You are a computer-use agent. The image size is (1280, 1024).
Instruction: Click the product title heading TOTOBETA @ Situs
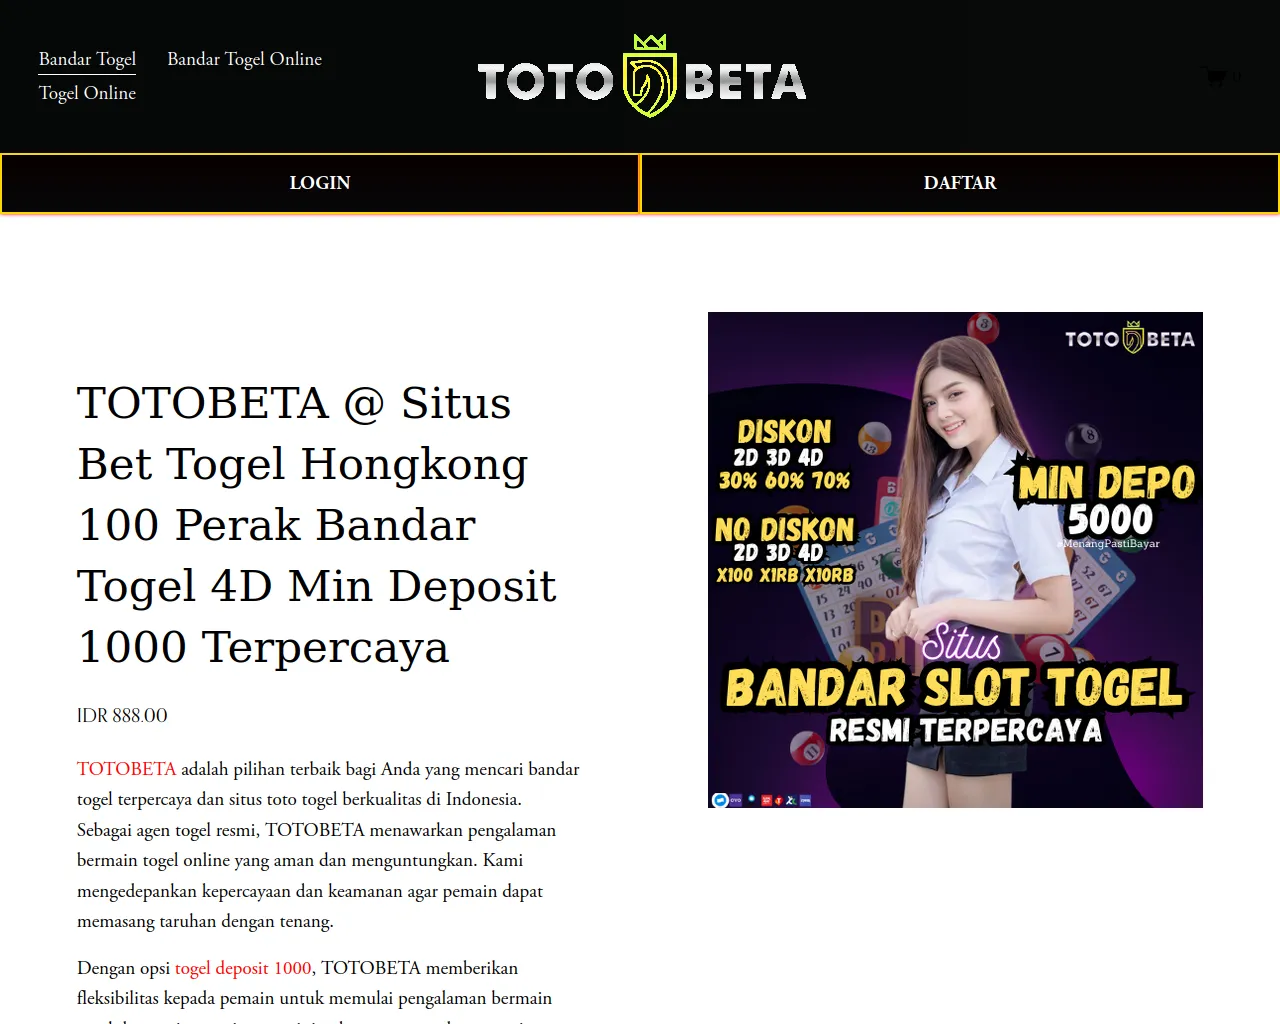point(317,524)
